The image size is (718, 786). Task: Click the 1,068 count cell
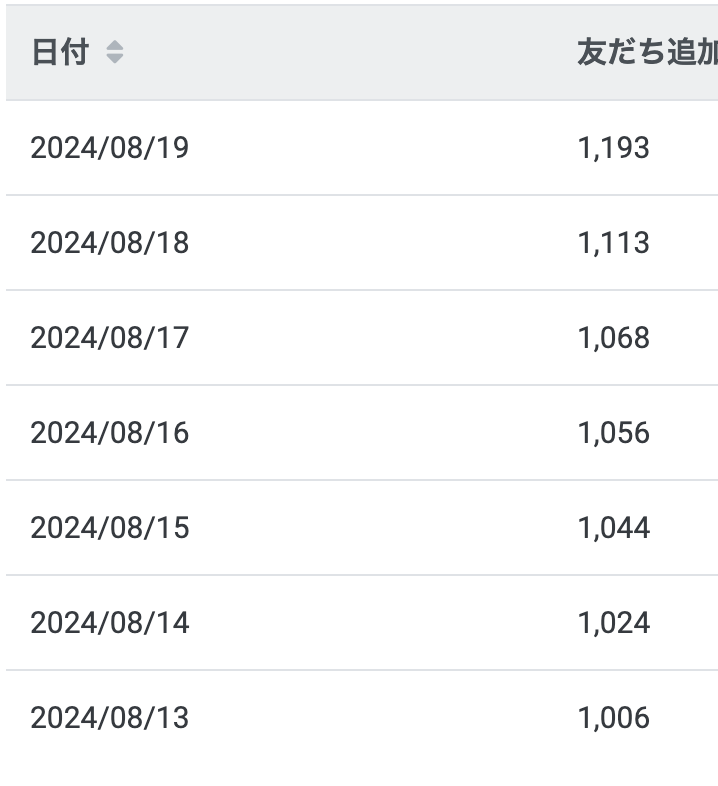point(613,338)
